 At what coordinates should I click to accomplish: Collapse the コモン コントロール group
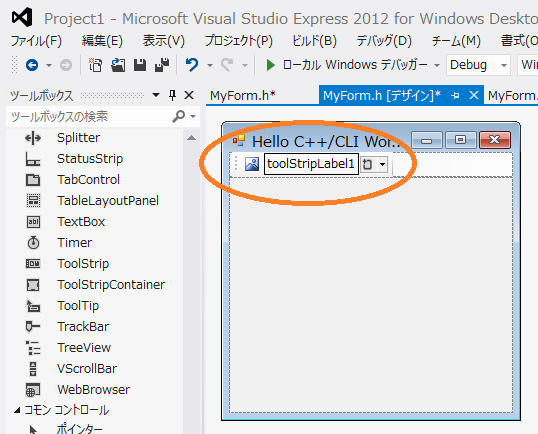[x=17, y=410]
